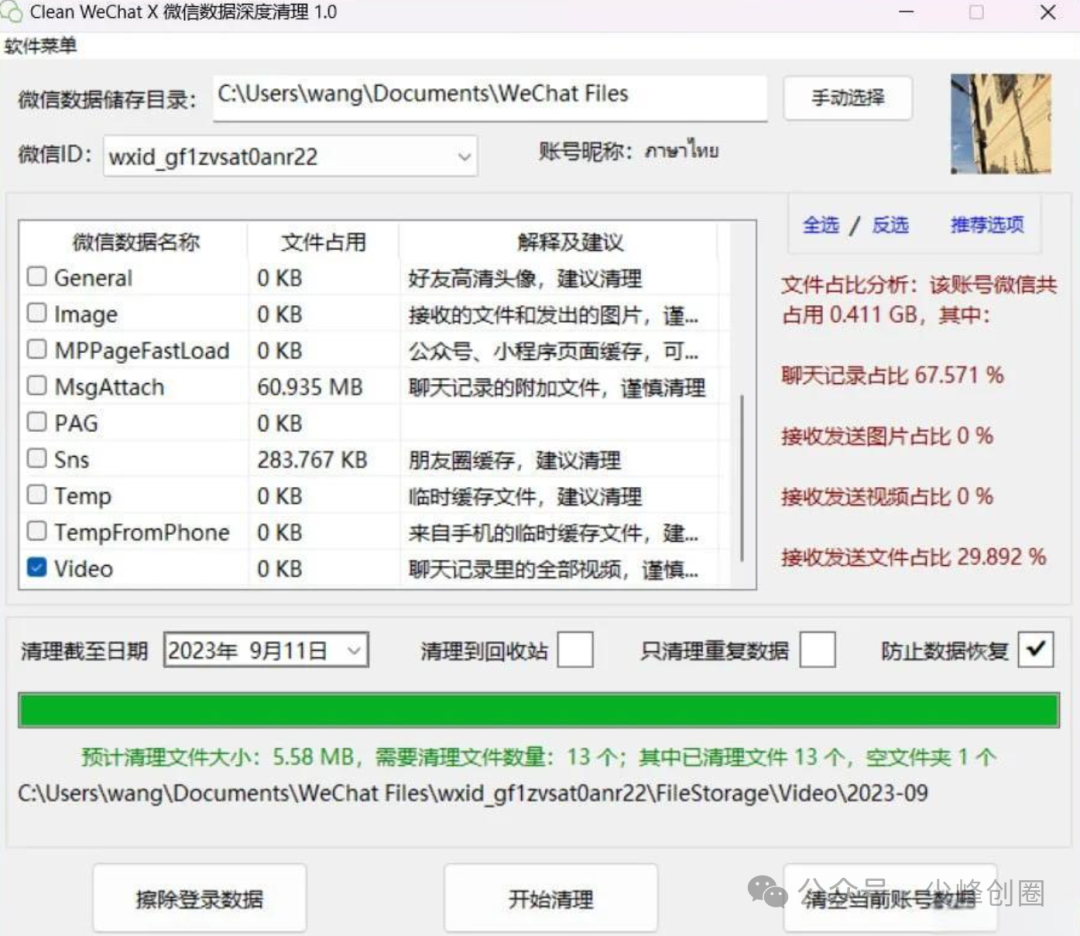The height and width of the screenshot is (936, 1080).
Task: Click the 擦除登录数据 button
Action: 199,899
